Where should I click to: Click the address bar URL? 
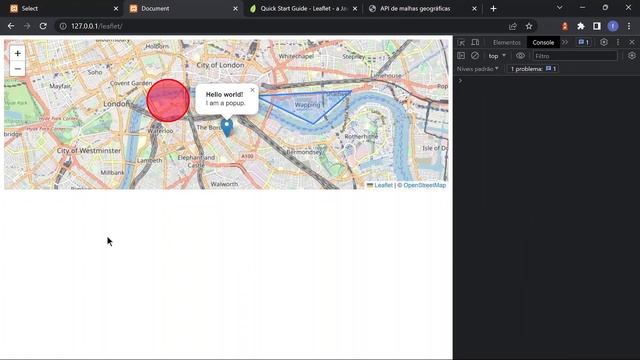point(97,26)
